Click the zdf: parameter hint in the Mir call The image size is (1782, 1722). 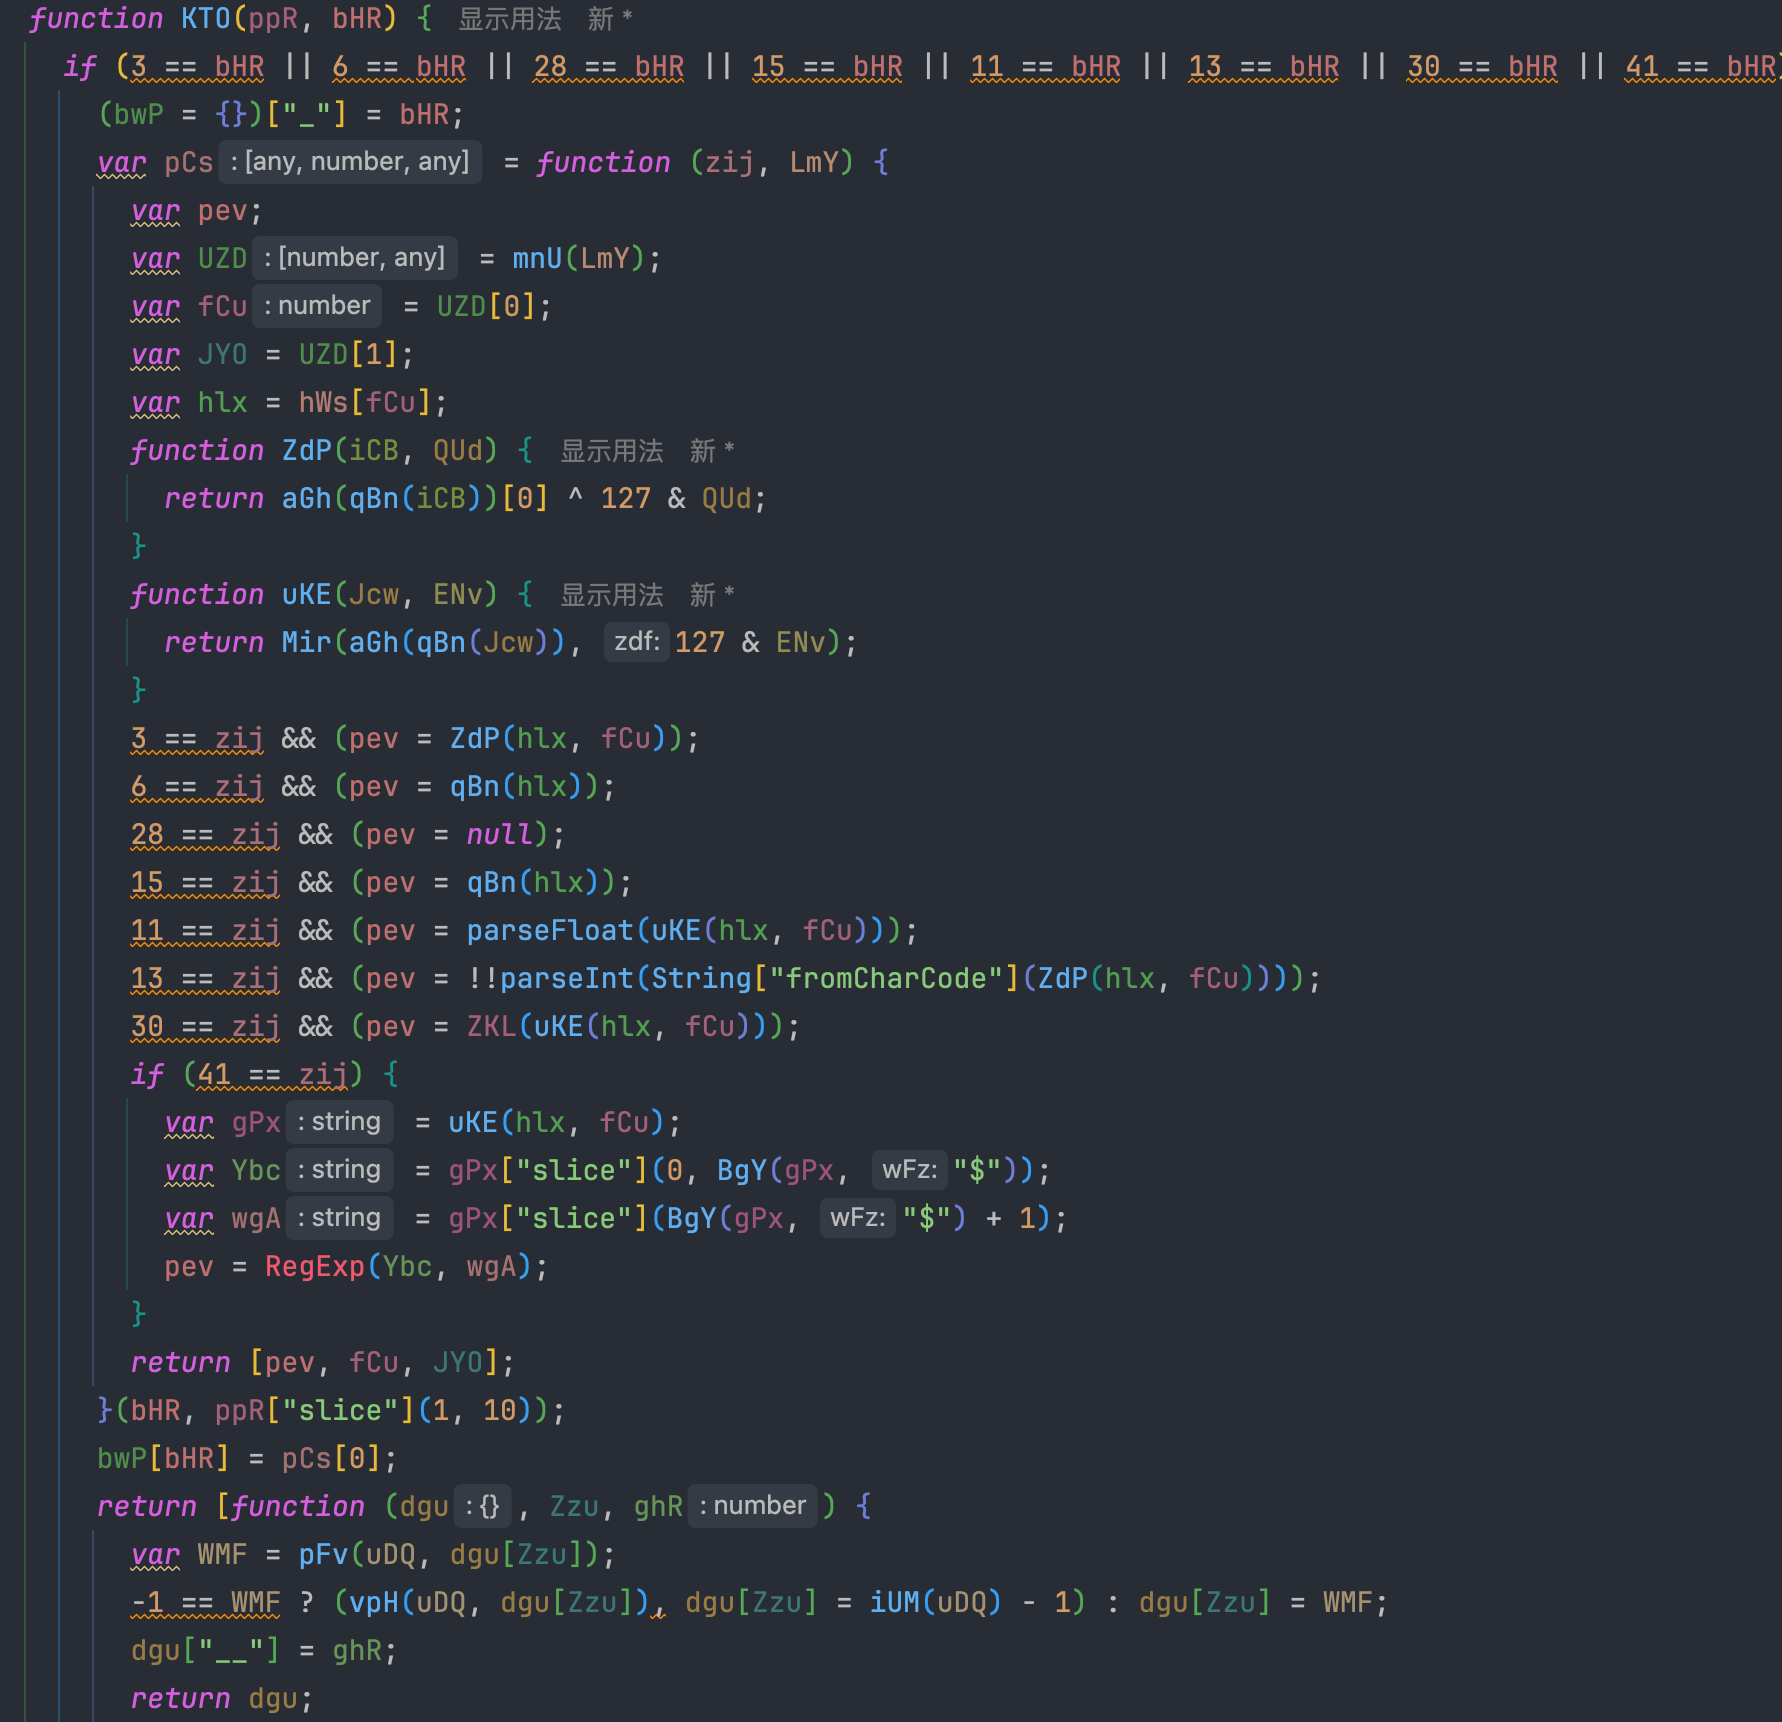click(636, 642)
